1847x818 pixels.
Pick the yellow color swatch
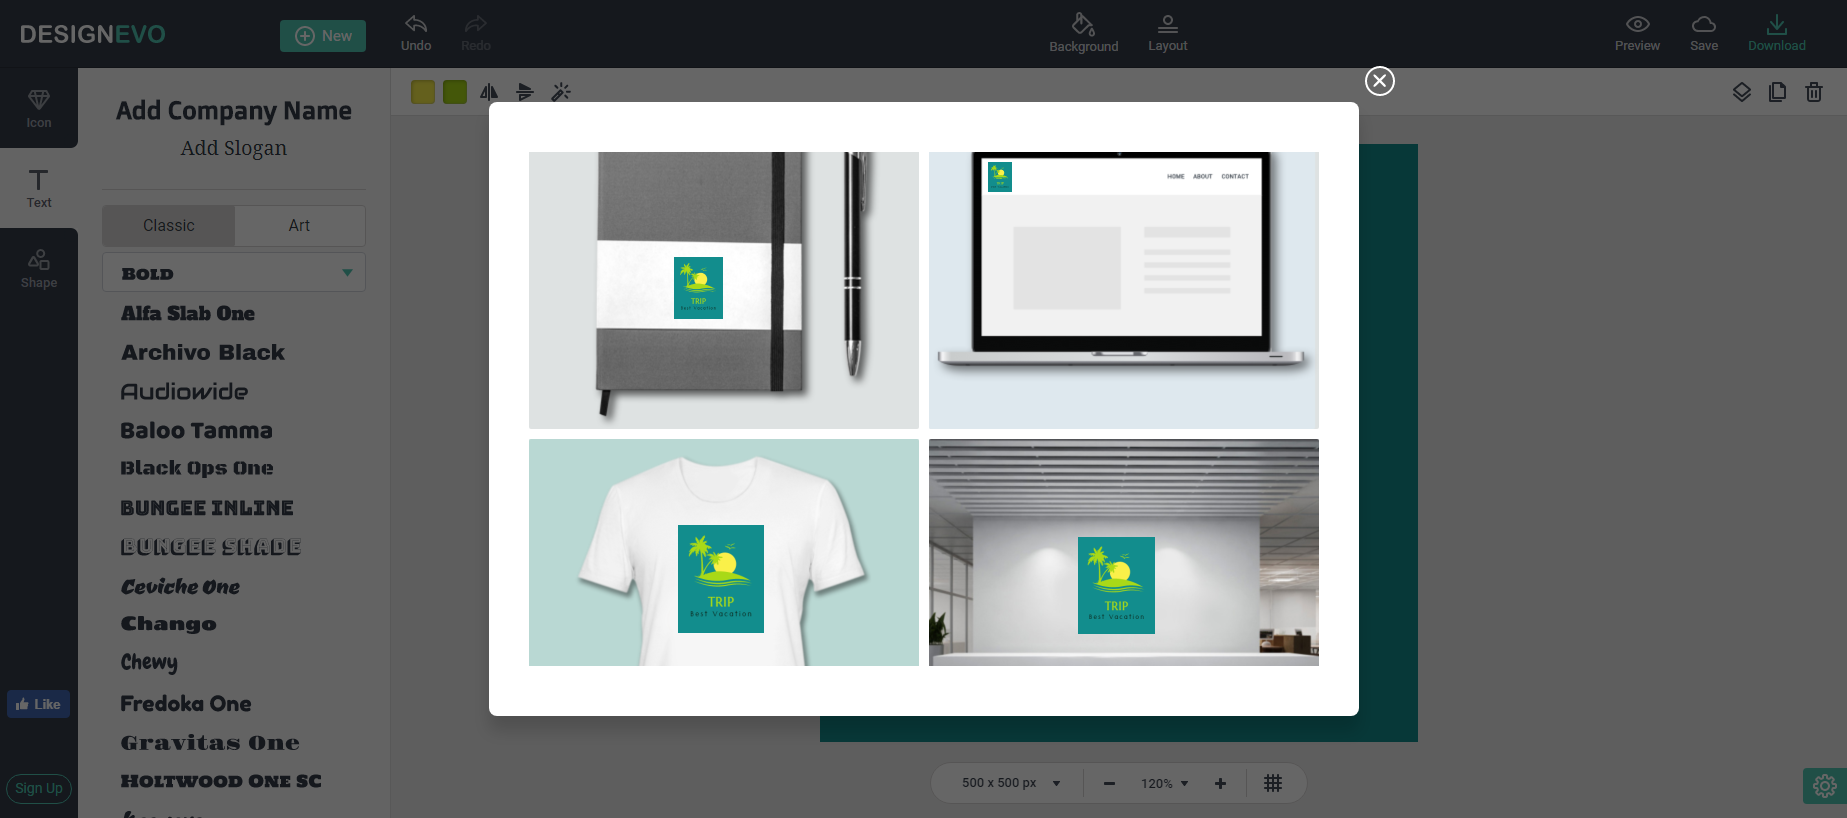(x=423, y=92)
